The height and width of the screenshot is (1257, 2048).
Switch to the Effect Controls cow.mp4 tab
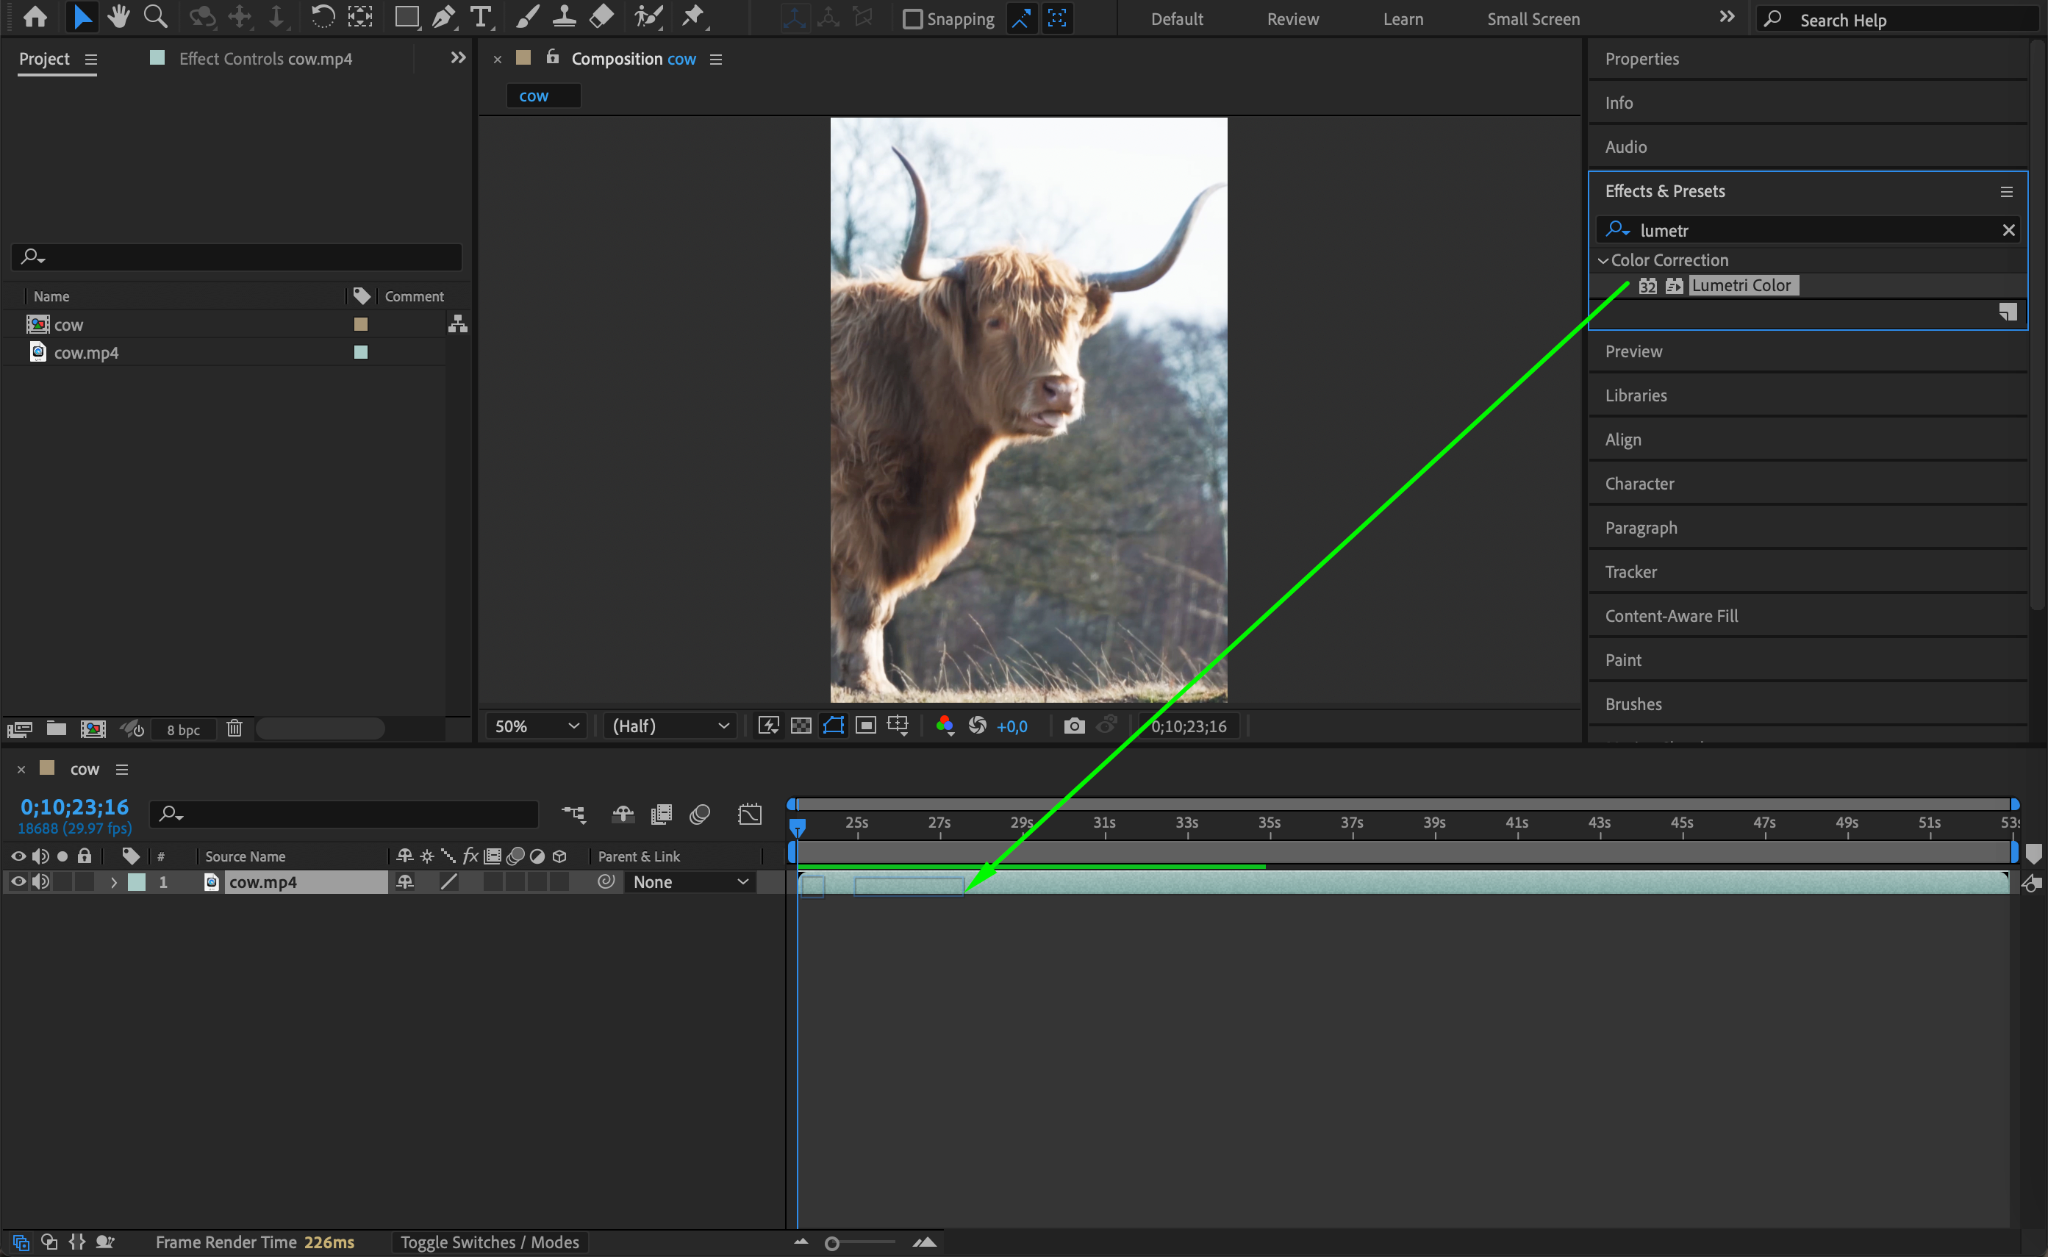(x=265, y=59)
